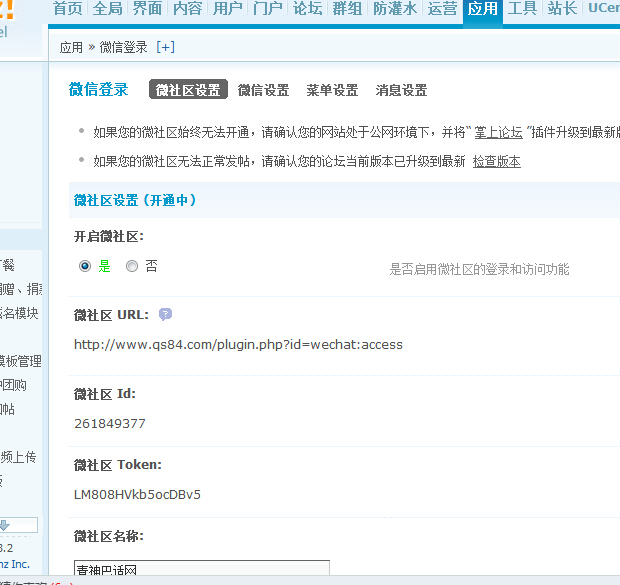Open the 运营 menu tab
The height and width of the screenshot is (585, 620).
tap(442, 8)
